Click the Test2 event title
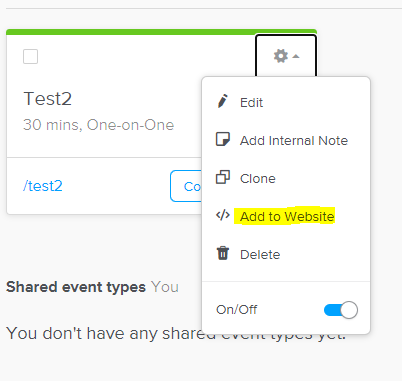This screenshot has height=381, width=402. (48, 99)
